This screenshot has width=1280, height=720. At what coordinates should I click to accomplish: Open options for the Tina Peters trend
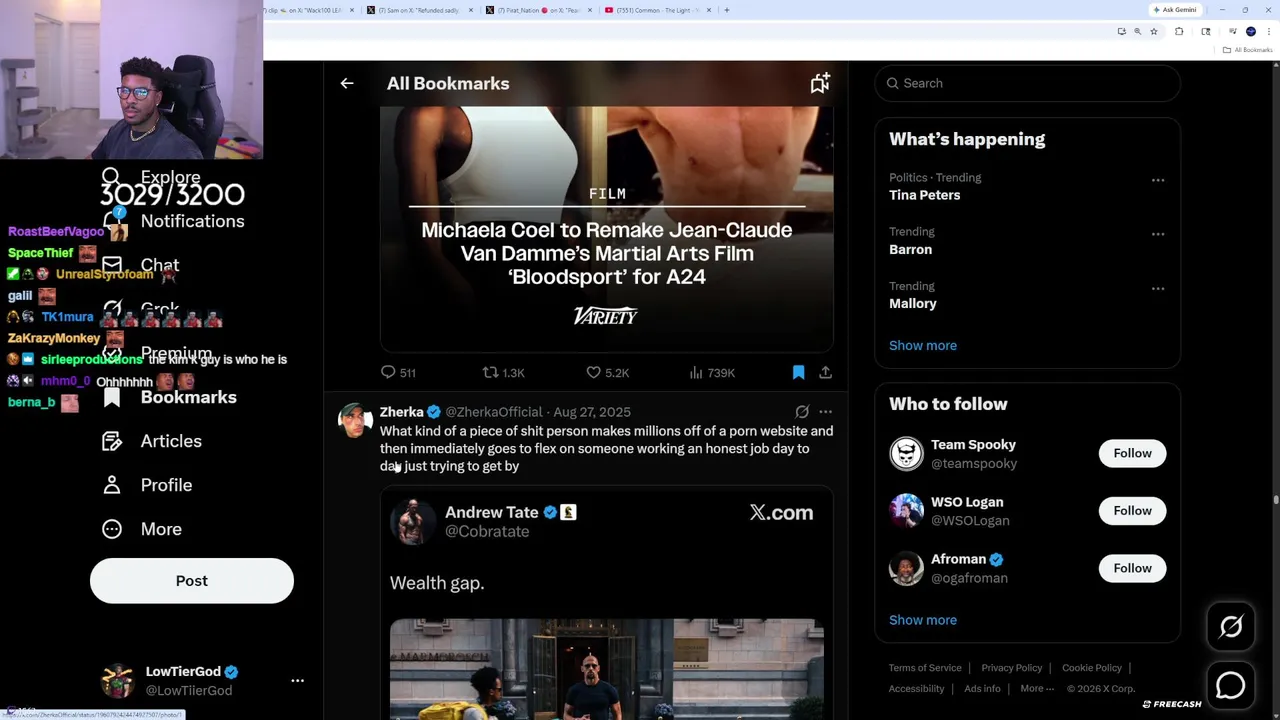(1158, 180)
